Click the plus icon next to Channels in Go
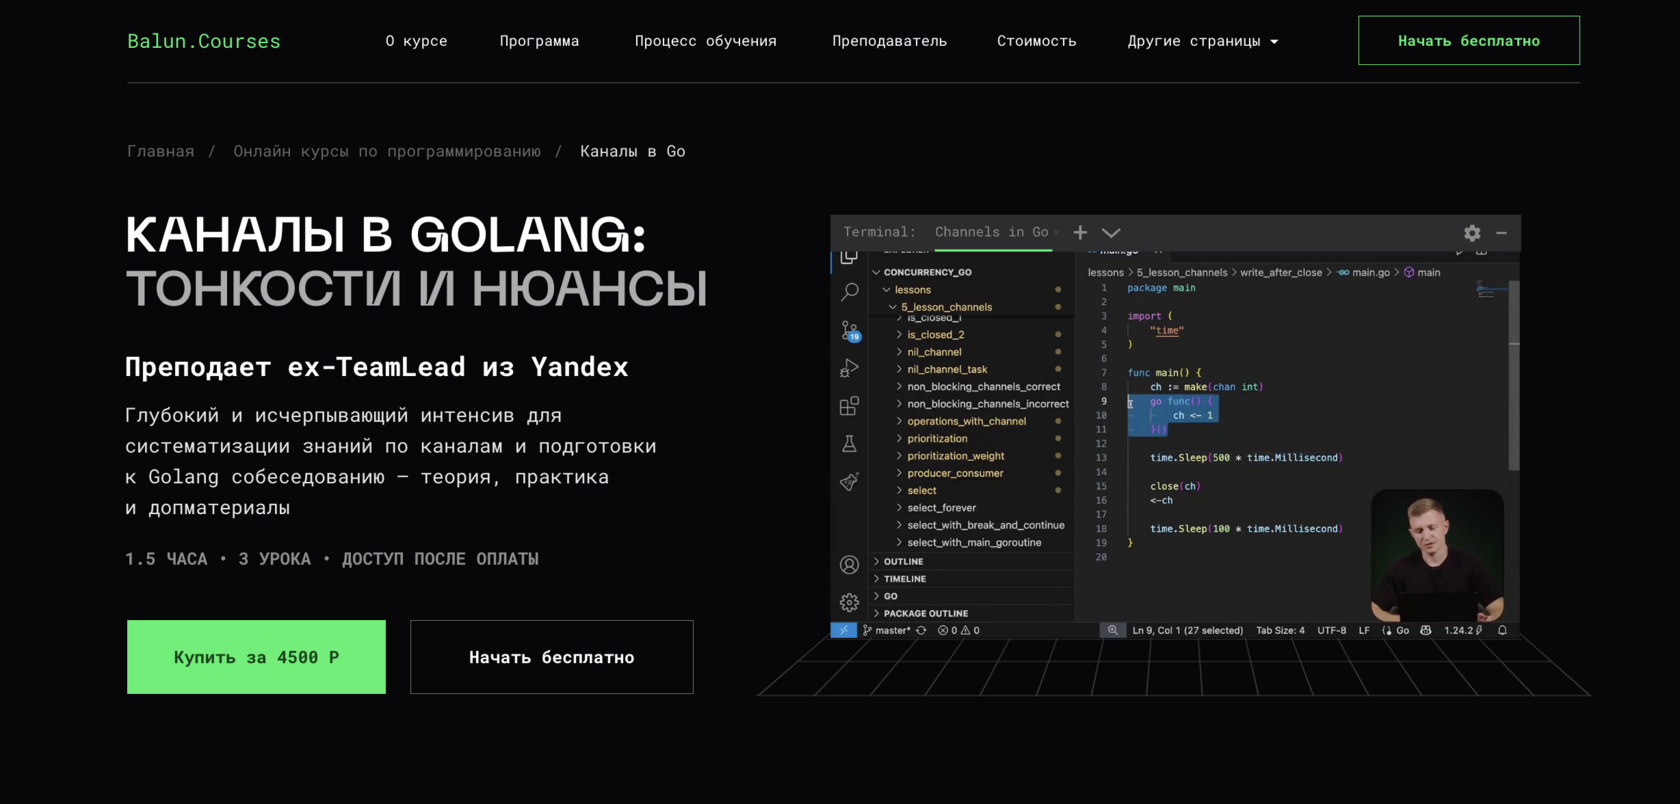The height and width of the screenshot is (804, 1680). click(x=1080, y=232)
